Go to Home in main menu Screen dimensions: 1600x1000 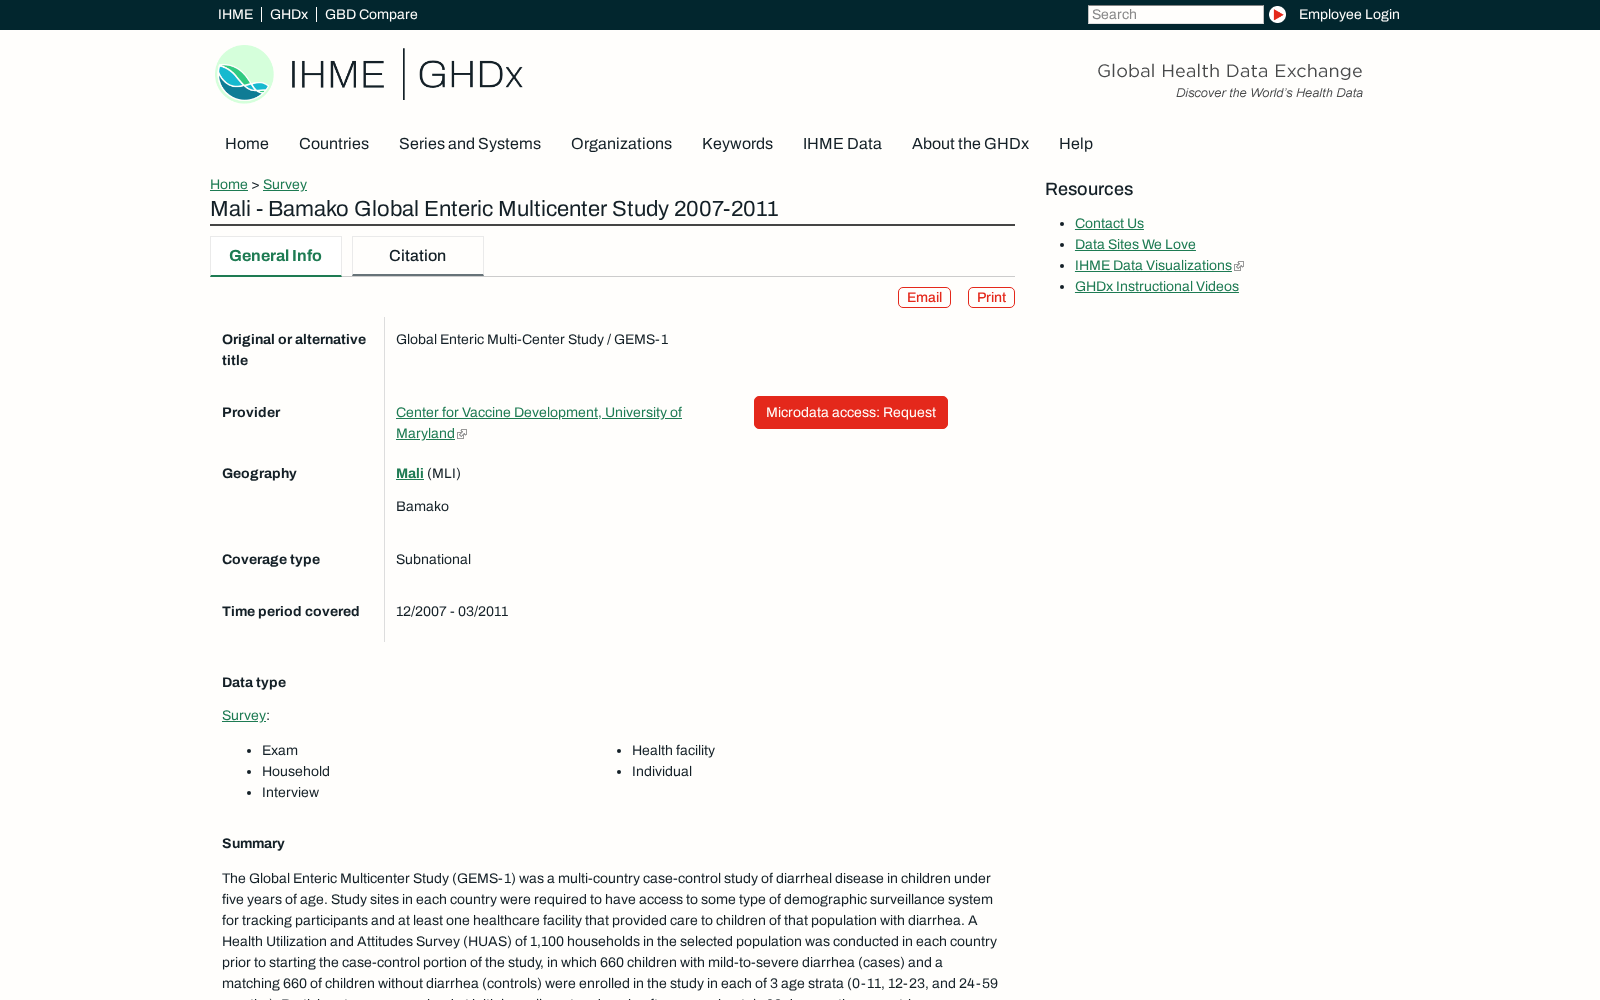click(247, 144)
